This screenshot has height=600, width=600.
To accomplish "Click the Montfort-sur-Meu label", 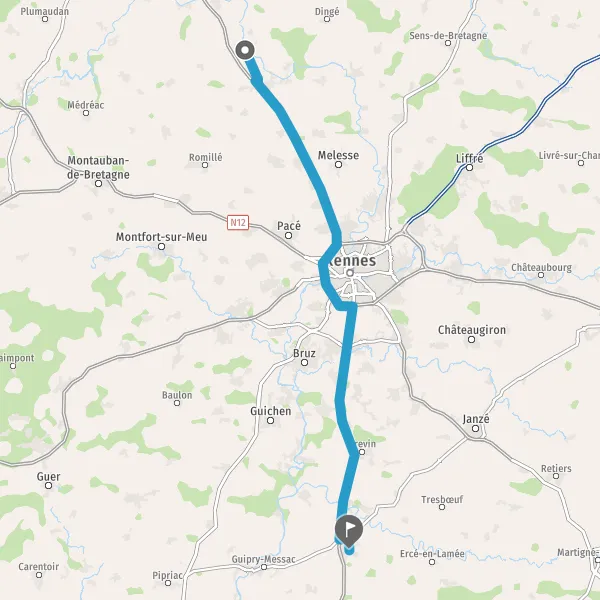I will [x=161, y=237].
